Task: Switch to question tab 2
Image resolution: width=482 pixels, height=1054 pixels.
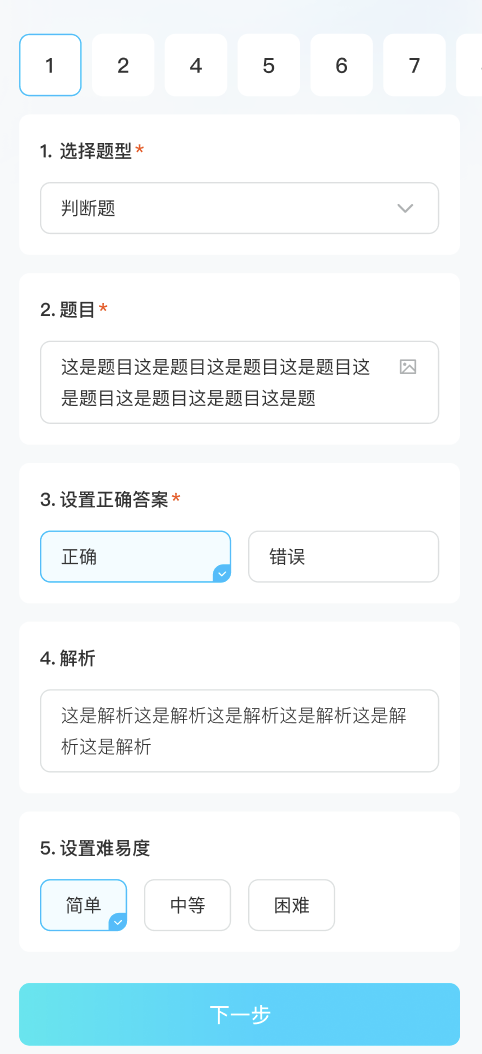Action: [123, 65]
